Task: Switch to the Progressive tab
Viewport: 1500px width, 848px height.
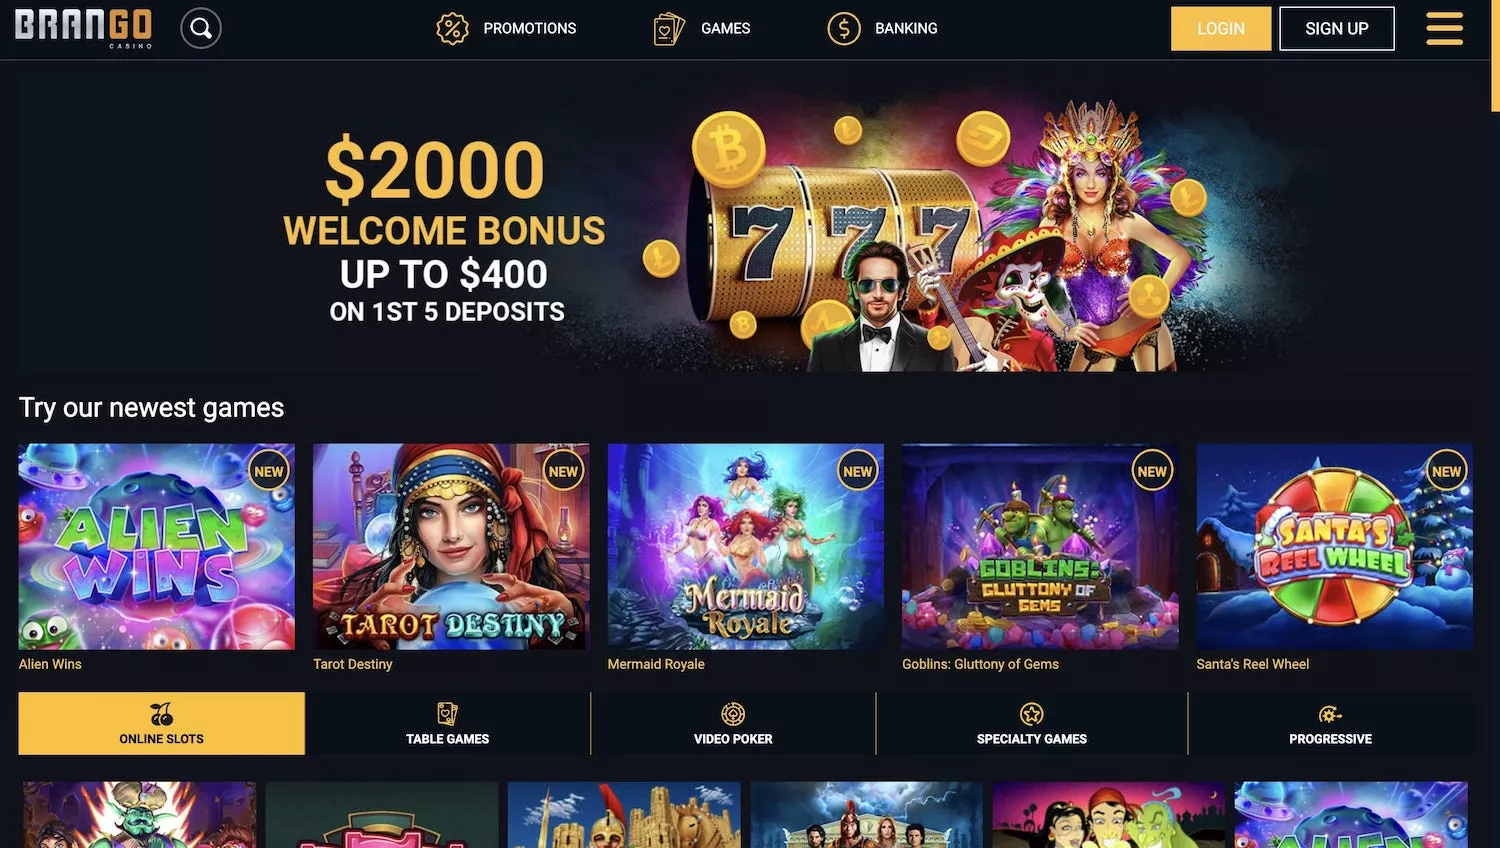Action: click(1330, 723)
